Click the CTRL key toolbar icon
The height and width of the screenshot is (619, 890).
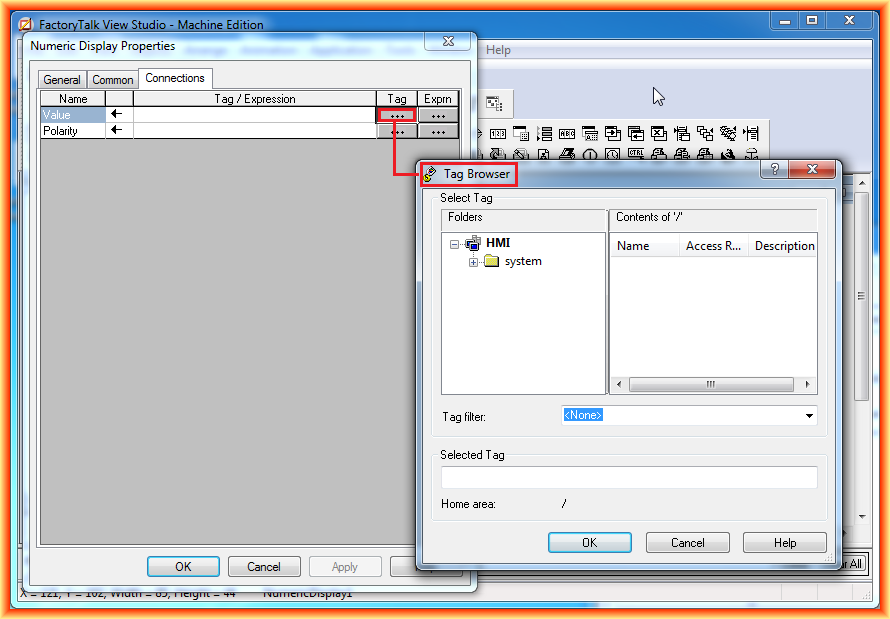click(636, 155)
